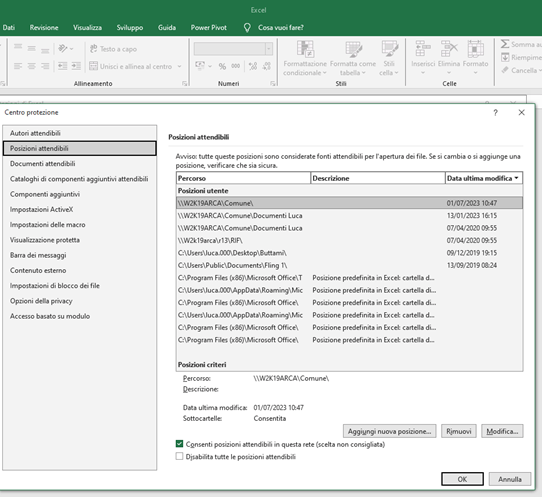Click the increase decimal icon

tap(253, 66)
